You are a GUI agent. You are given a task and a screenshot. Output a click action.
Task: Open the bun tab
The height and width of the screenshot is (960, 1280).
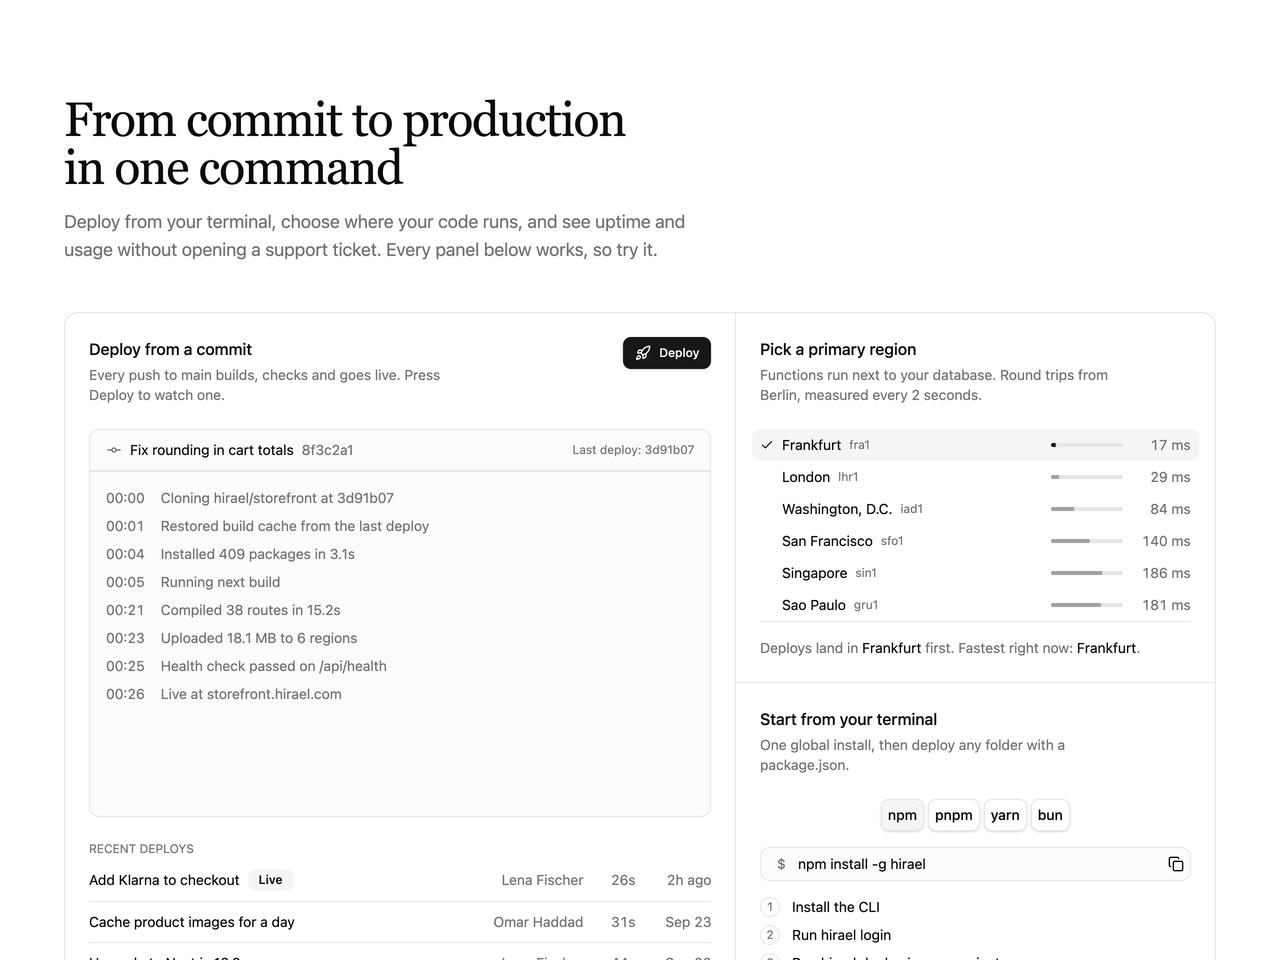click(x=1050, y=815)
